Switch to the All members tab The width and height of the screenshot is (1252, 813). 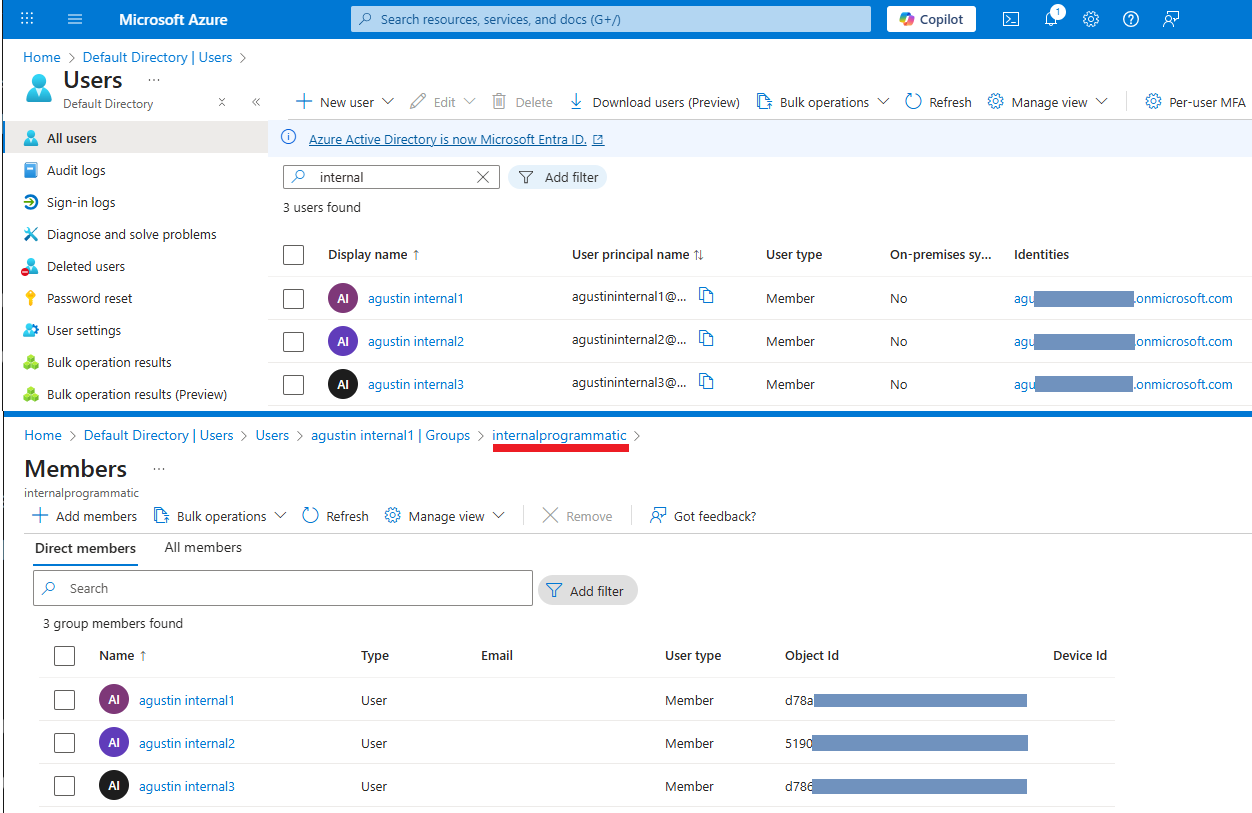tap(203, 548)
